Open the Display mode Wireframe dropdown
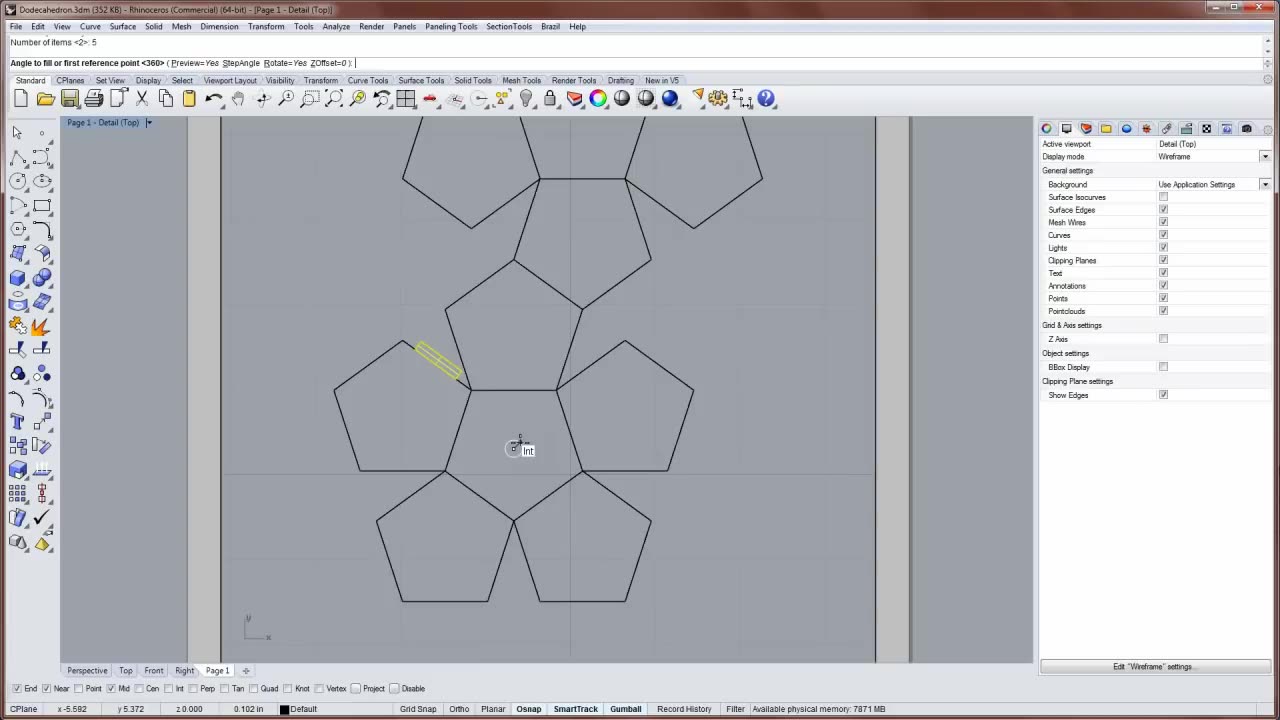 click(1265, 157)
